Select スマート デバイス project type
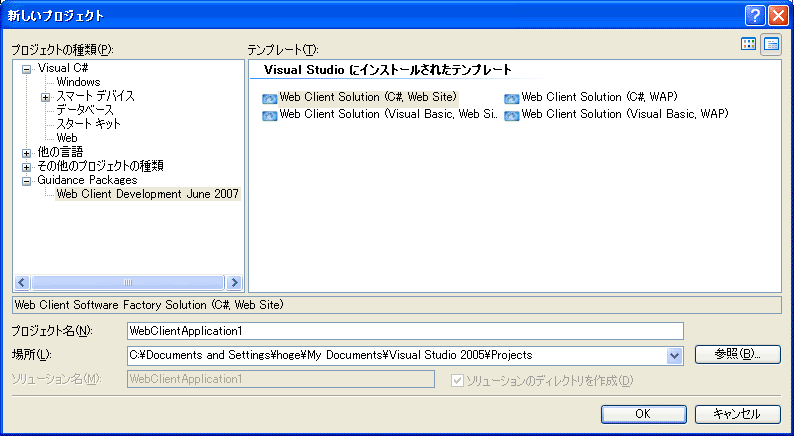794x436 pixels. point(95,96)
